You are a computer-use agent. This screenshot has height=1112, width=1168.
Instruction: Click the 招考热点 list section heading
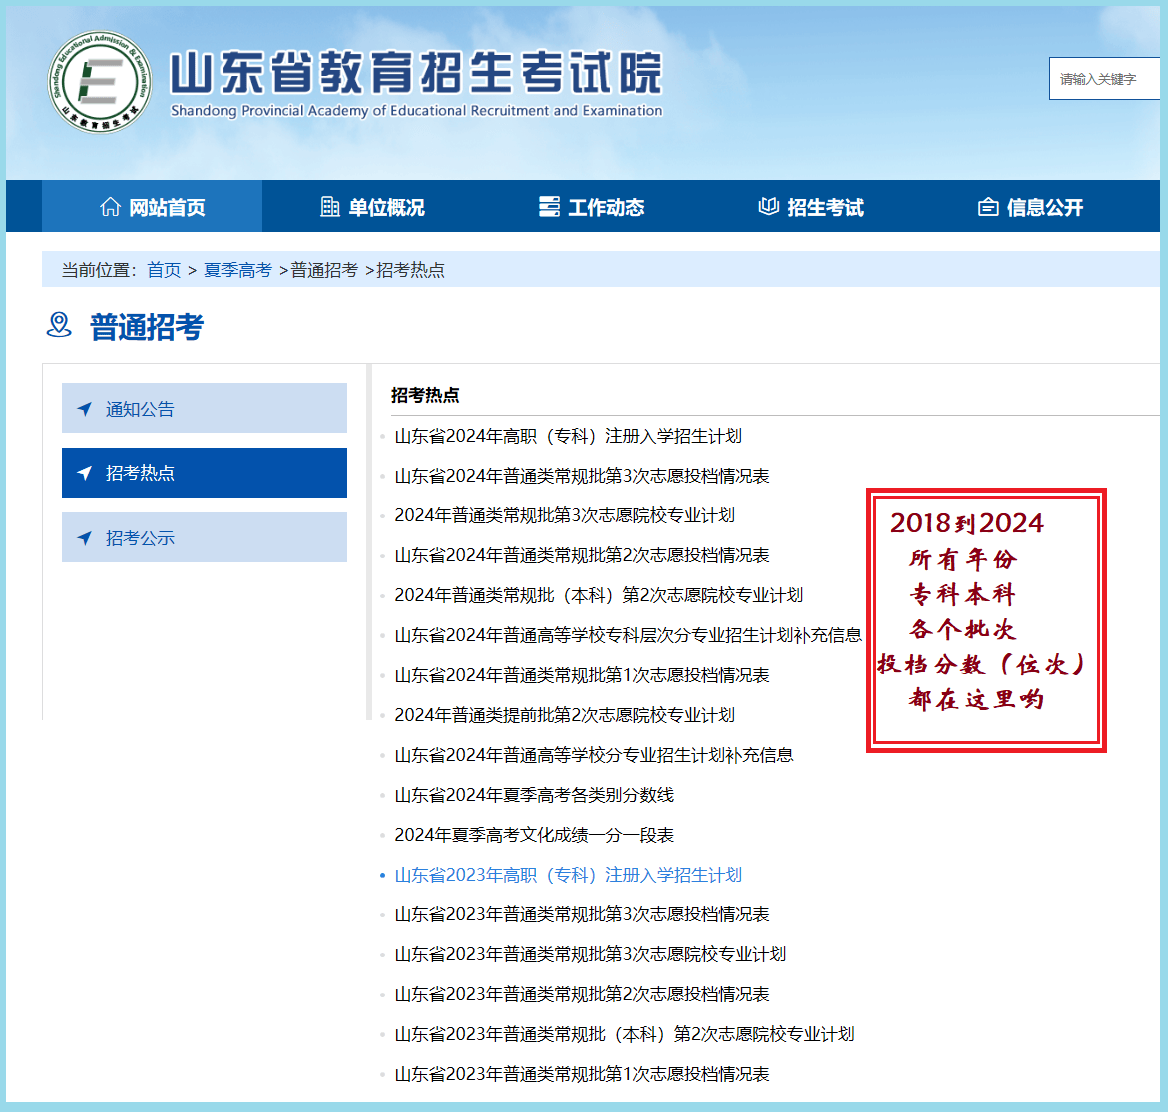(x=425, y=395)
